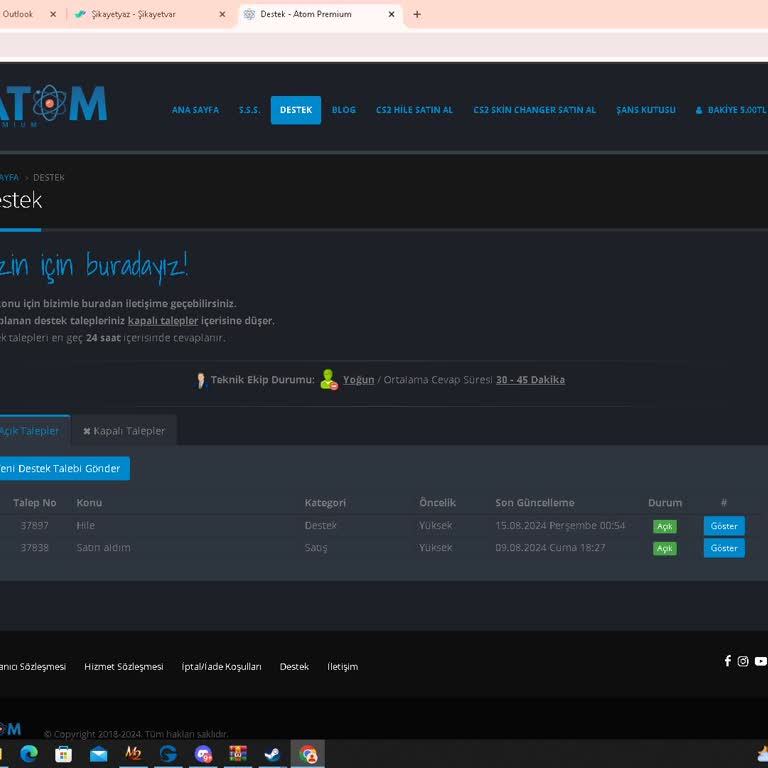Click the BAKİYE 5.00TL account link
This screenshot has height=768, width=768.
coord(731,110)
